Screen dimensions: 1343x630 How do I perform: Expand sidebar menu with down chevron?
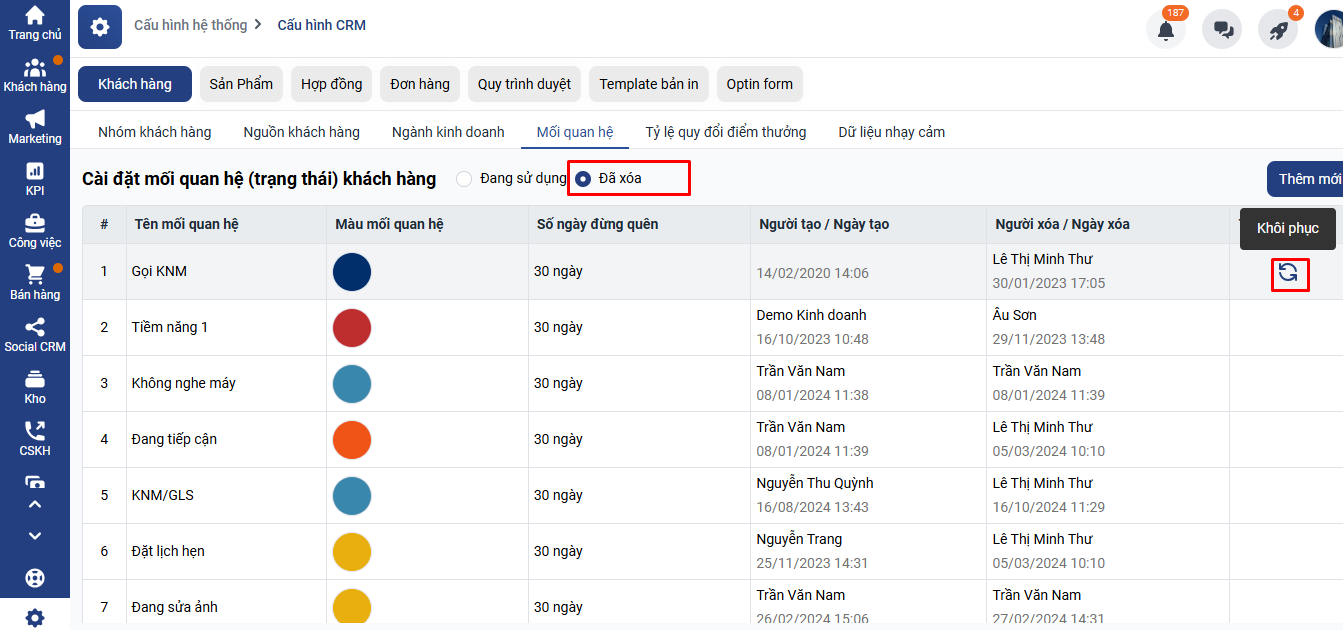[35, 536]
